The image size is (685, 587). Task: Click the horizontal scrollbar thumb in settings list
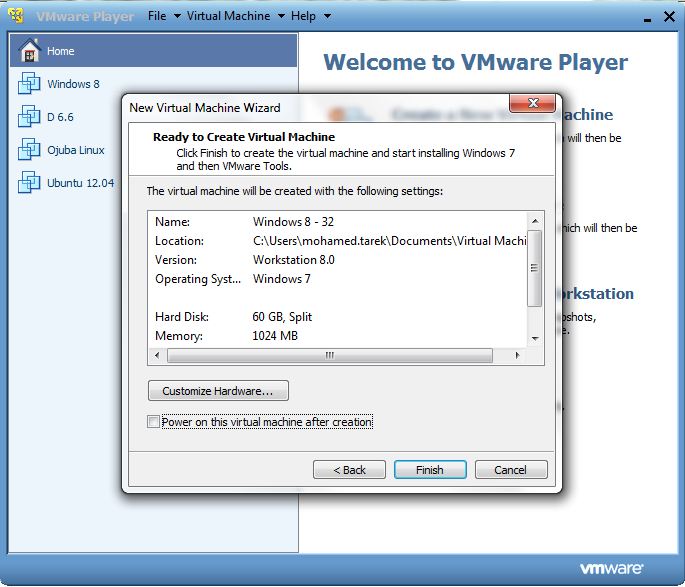(330, 355)
